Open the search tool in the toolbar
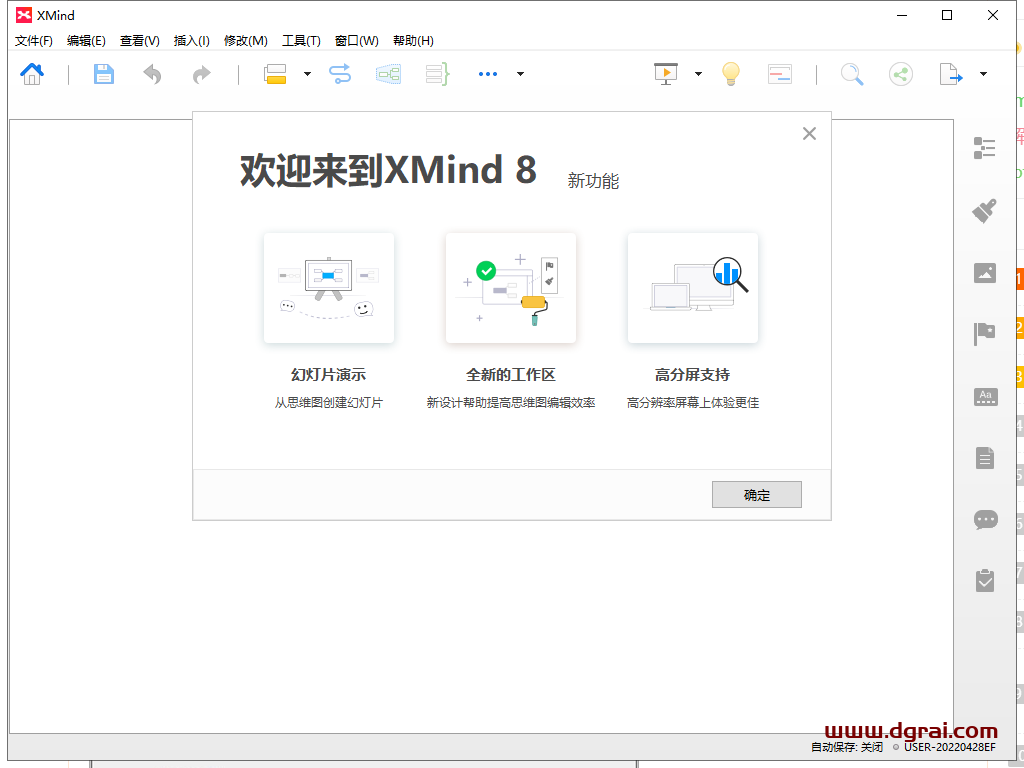The height and width of the screenshot is (768, 1024). tap(852, 74)
